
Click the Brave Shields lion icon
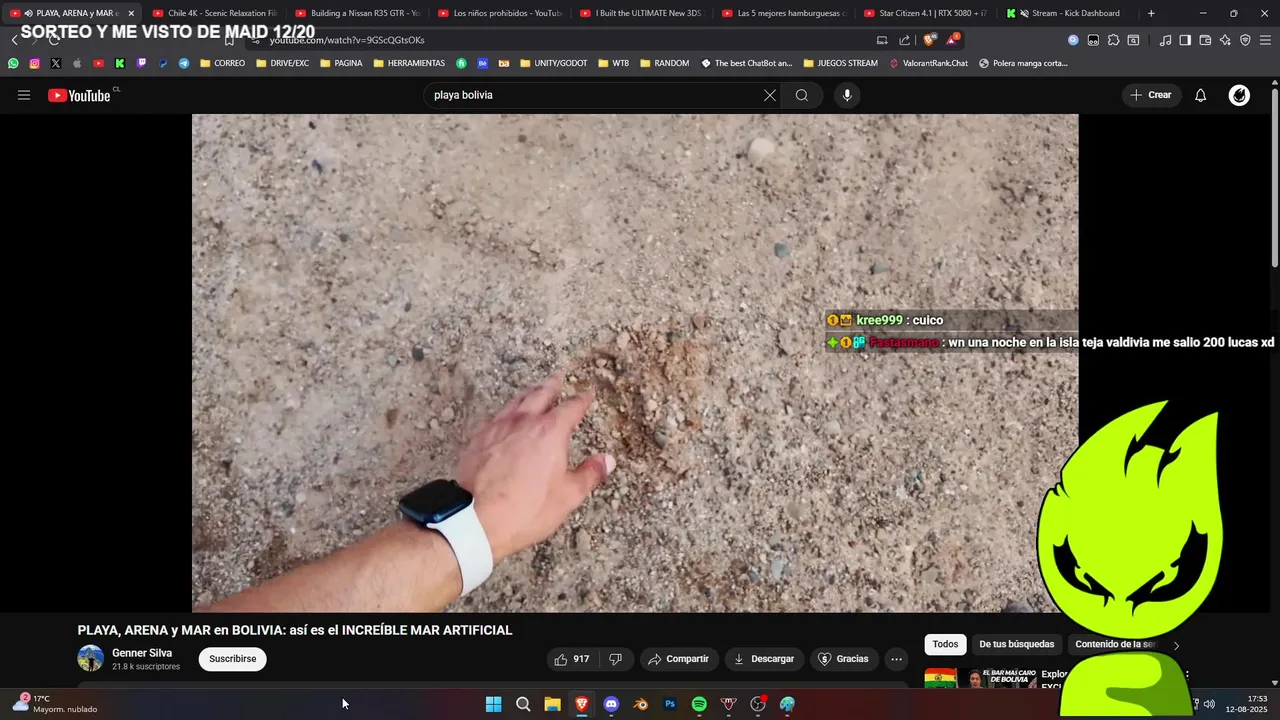click(930, 40)
